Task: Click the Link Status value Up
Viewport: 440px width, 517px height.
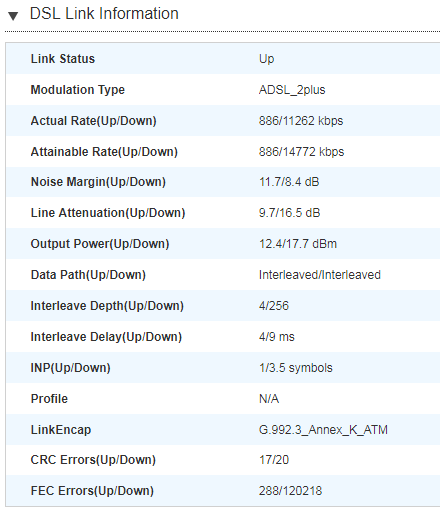Action: click(266, 59)
